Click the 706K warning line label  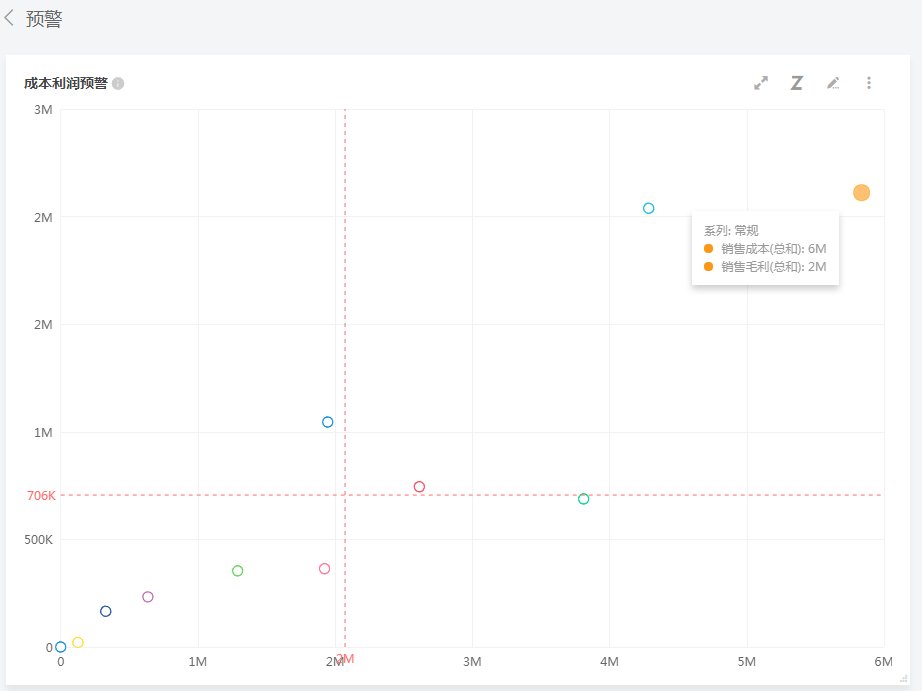click(x=41, y=495)
